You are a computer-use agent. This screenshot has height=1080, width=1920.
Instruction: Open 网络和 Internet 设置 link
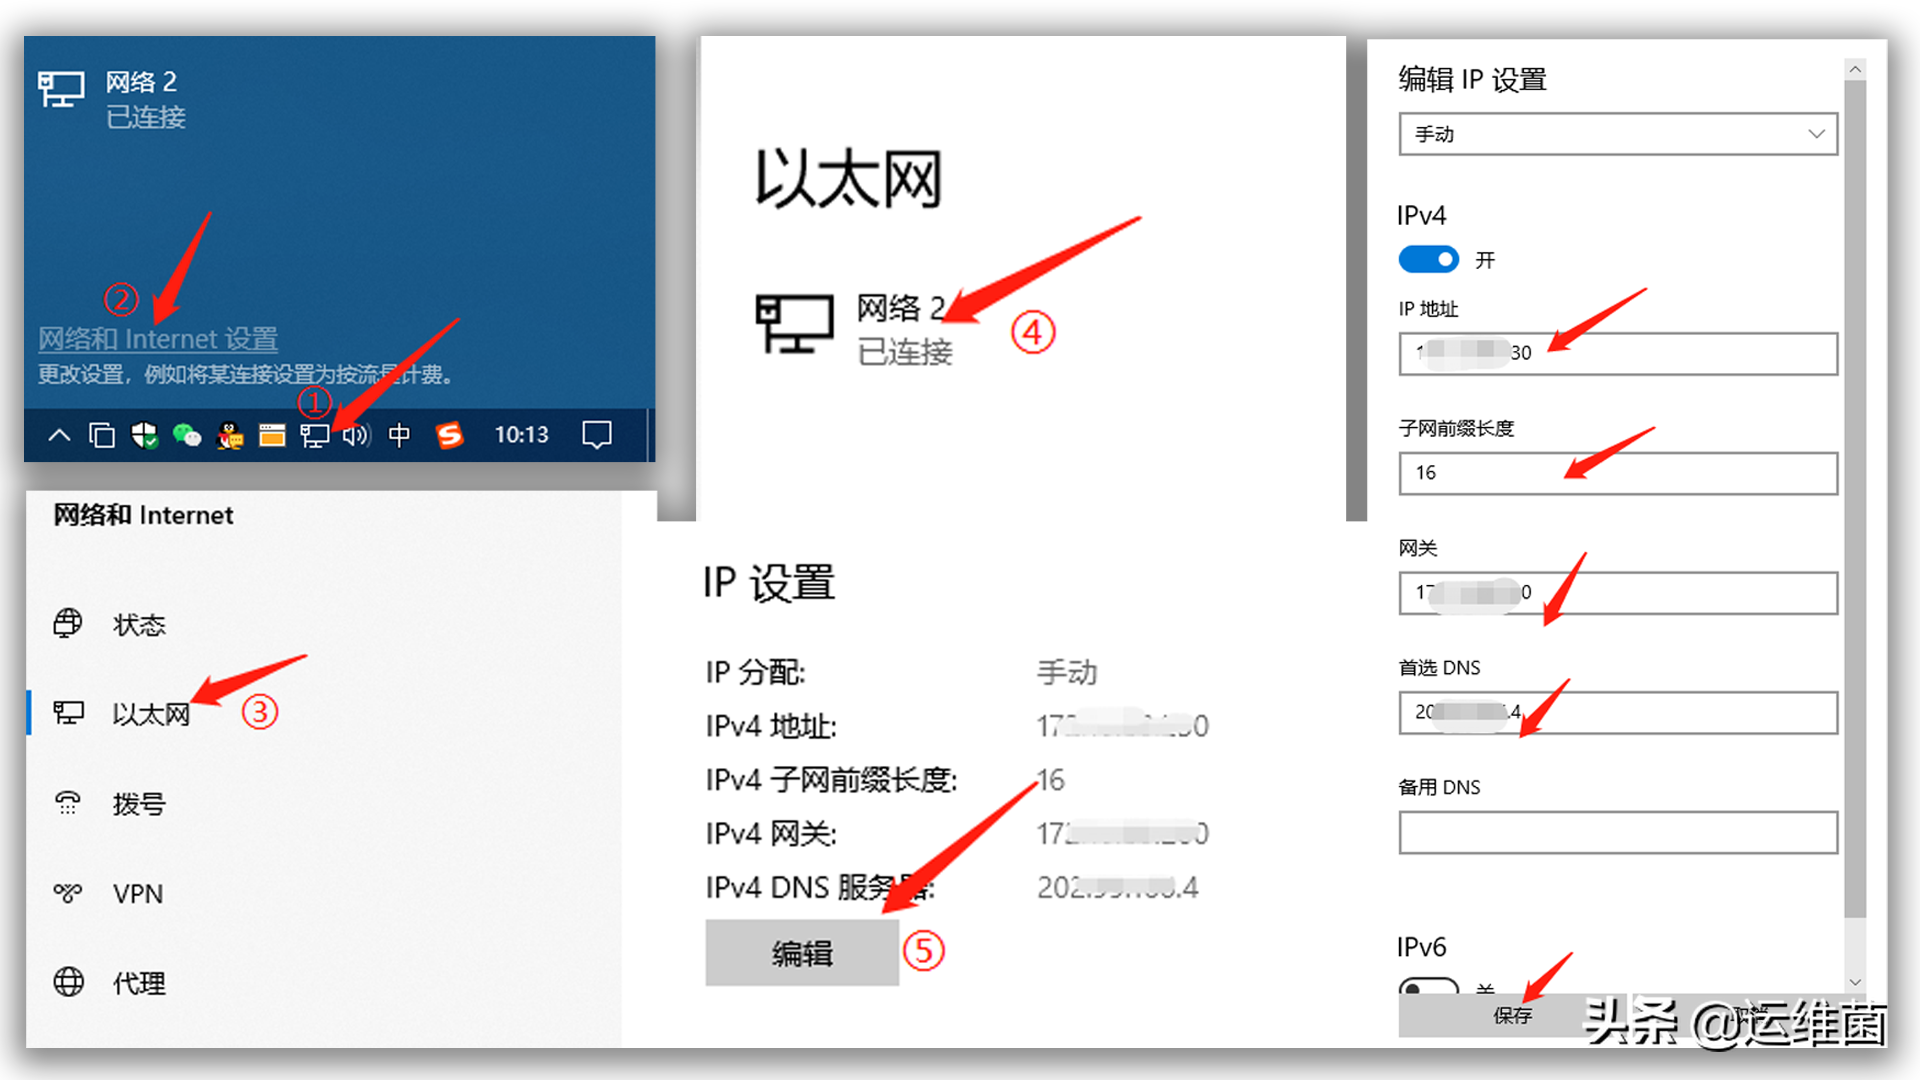(158, 339)
